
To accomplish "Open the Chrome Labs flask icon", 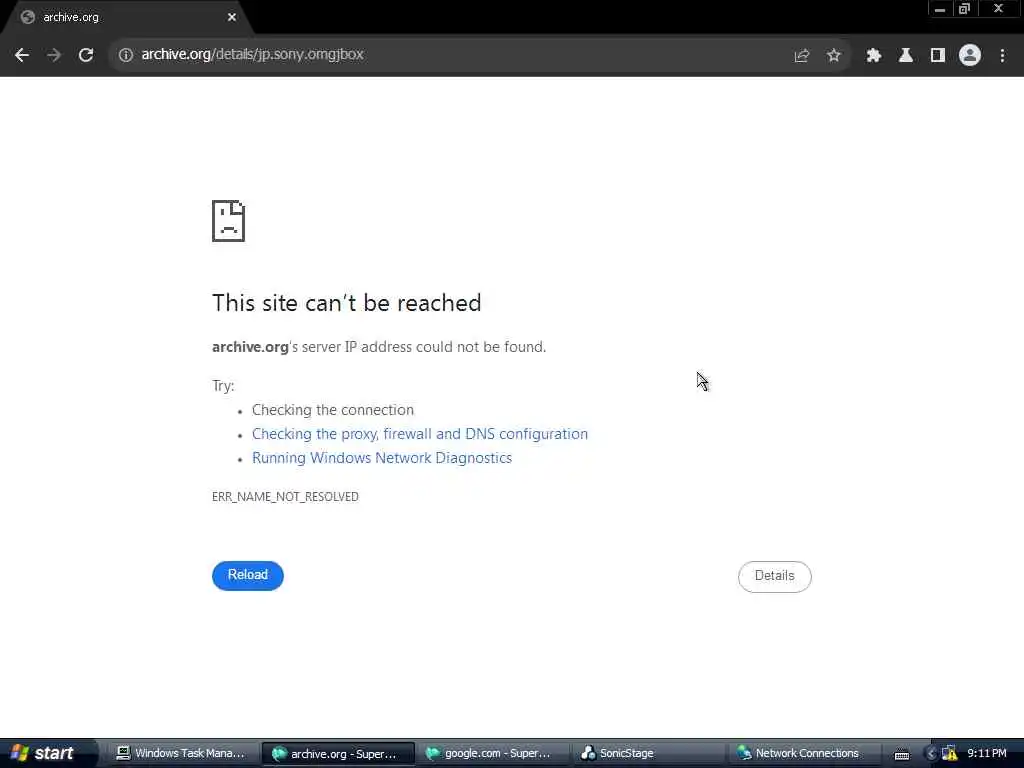I will tap(906, 56).
